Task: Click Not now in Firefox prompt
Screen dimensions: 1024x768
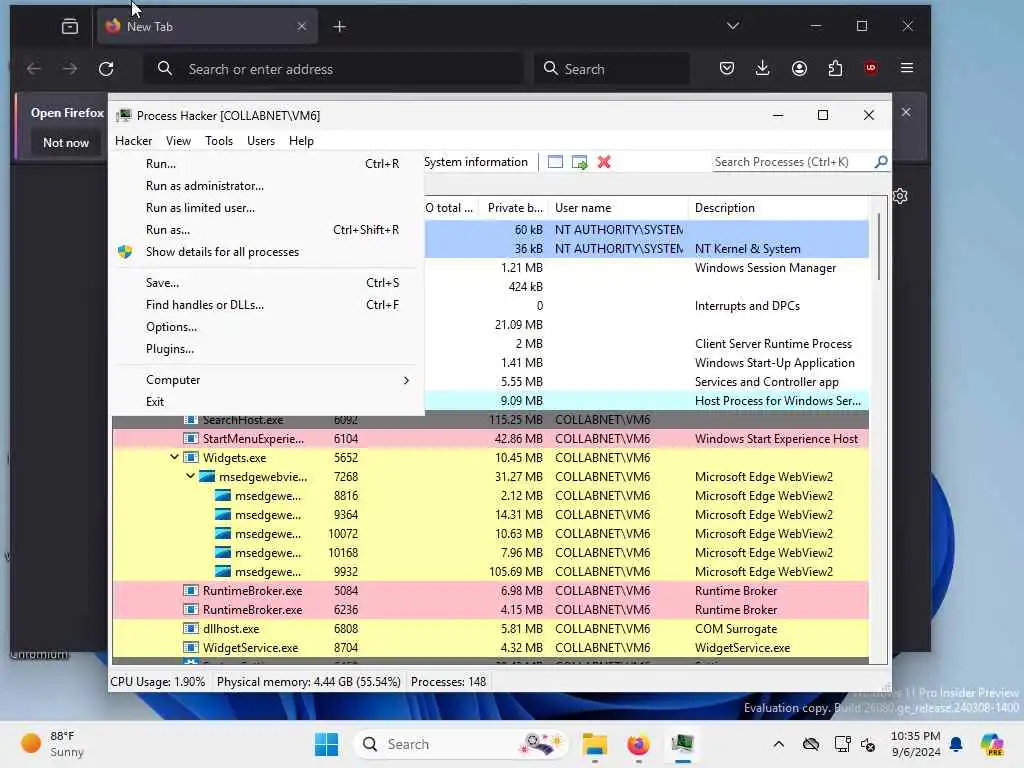Action: point(66,143)
